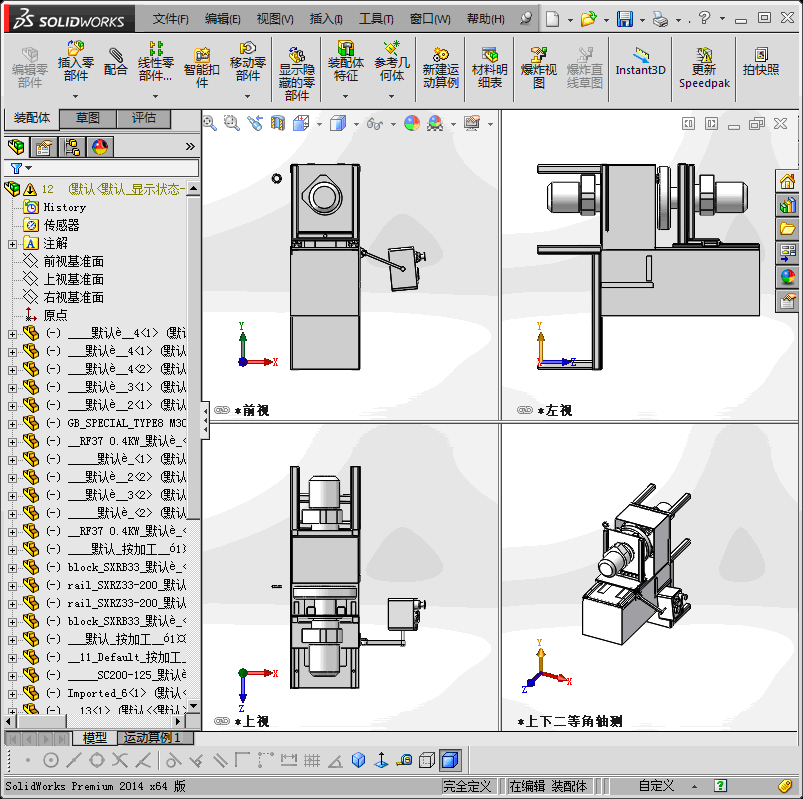Open Reference Geometry (参考几何体) tool
803x799 pixels.
click(x=392, y=61)
